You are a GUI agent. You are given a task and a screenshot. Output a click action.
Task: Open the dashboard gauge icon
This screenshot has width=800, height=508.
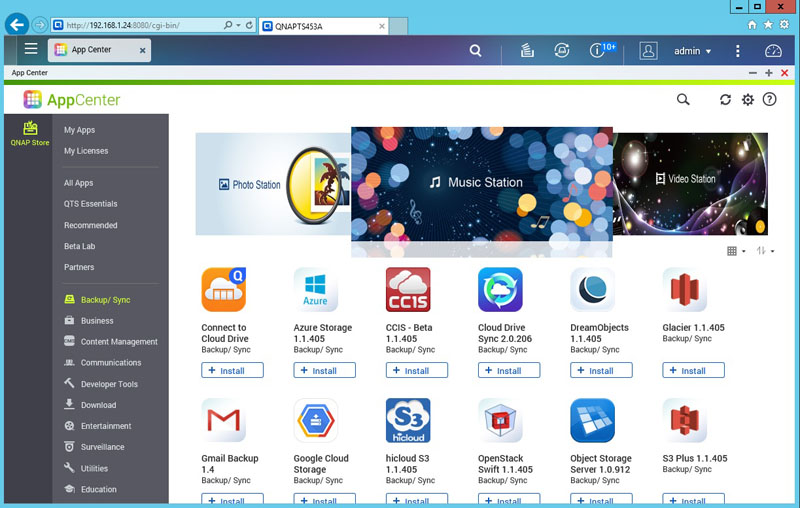pyautogui.click(x=773, y=50)
